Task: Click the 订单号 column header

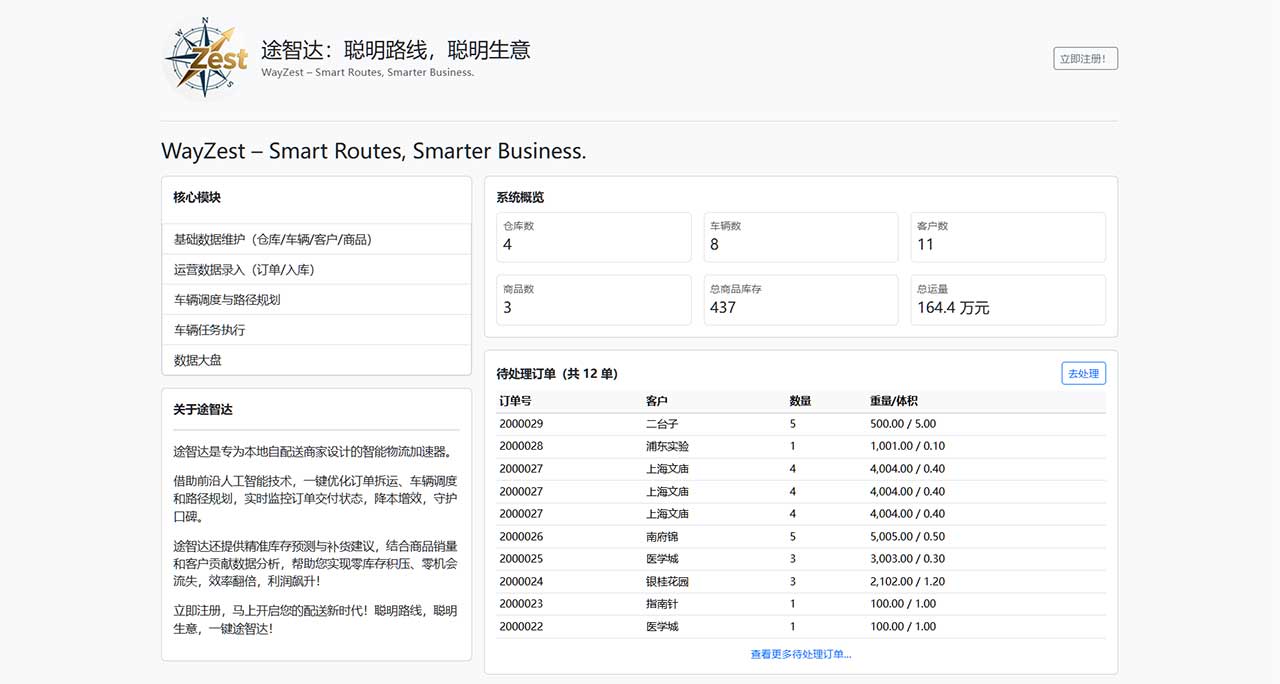Action: tap(519, 400)
